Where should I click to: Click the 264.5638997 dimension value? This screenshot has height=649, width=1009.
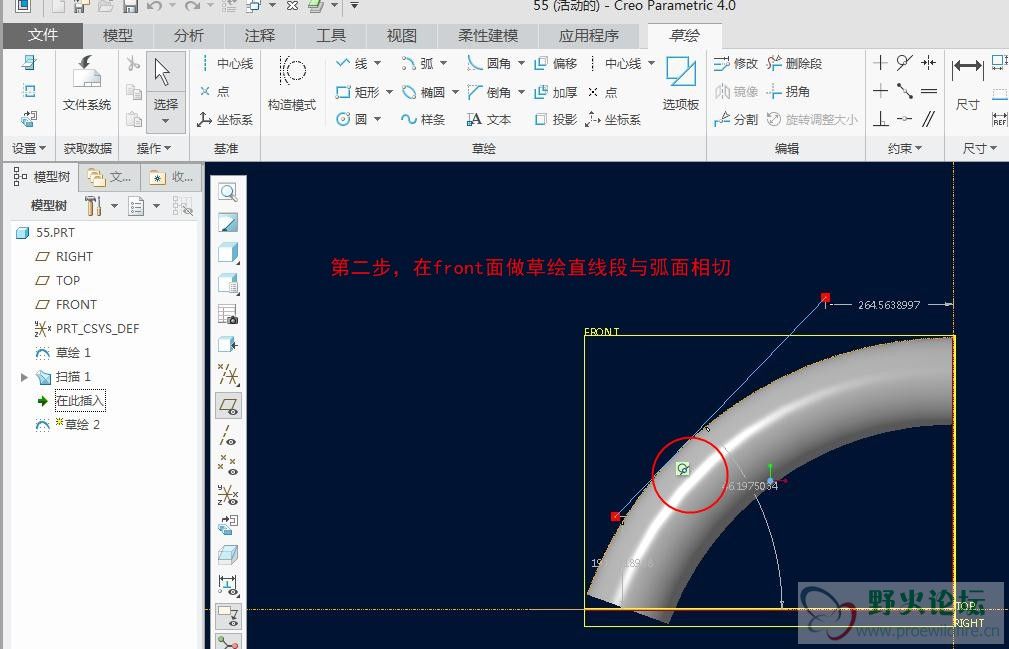click(x=889, y=305)
